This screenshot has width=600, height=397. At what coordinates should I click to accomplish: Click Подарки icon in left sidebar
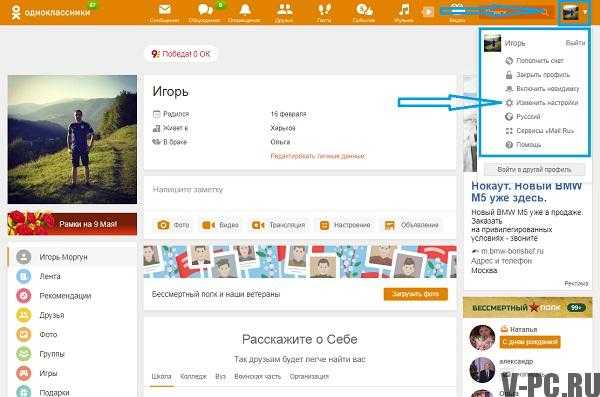(x=24, y=392)
